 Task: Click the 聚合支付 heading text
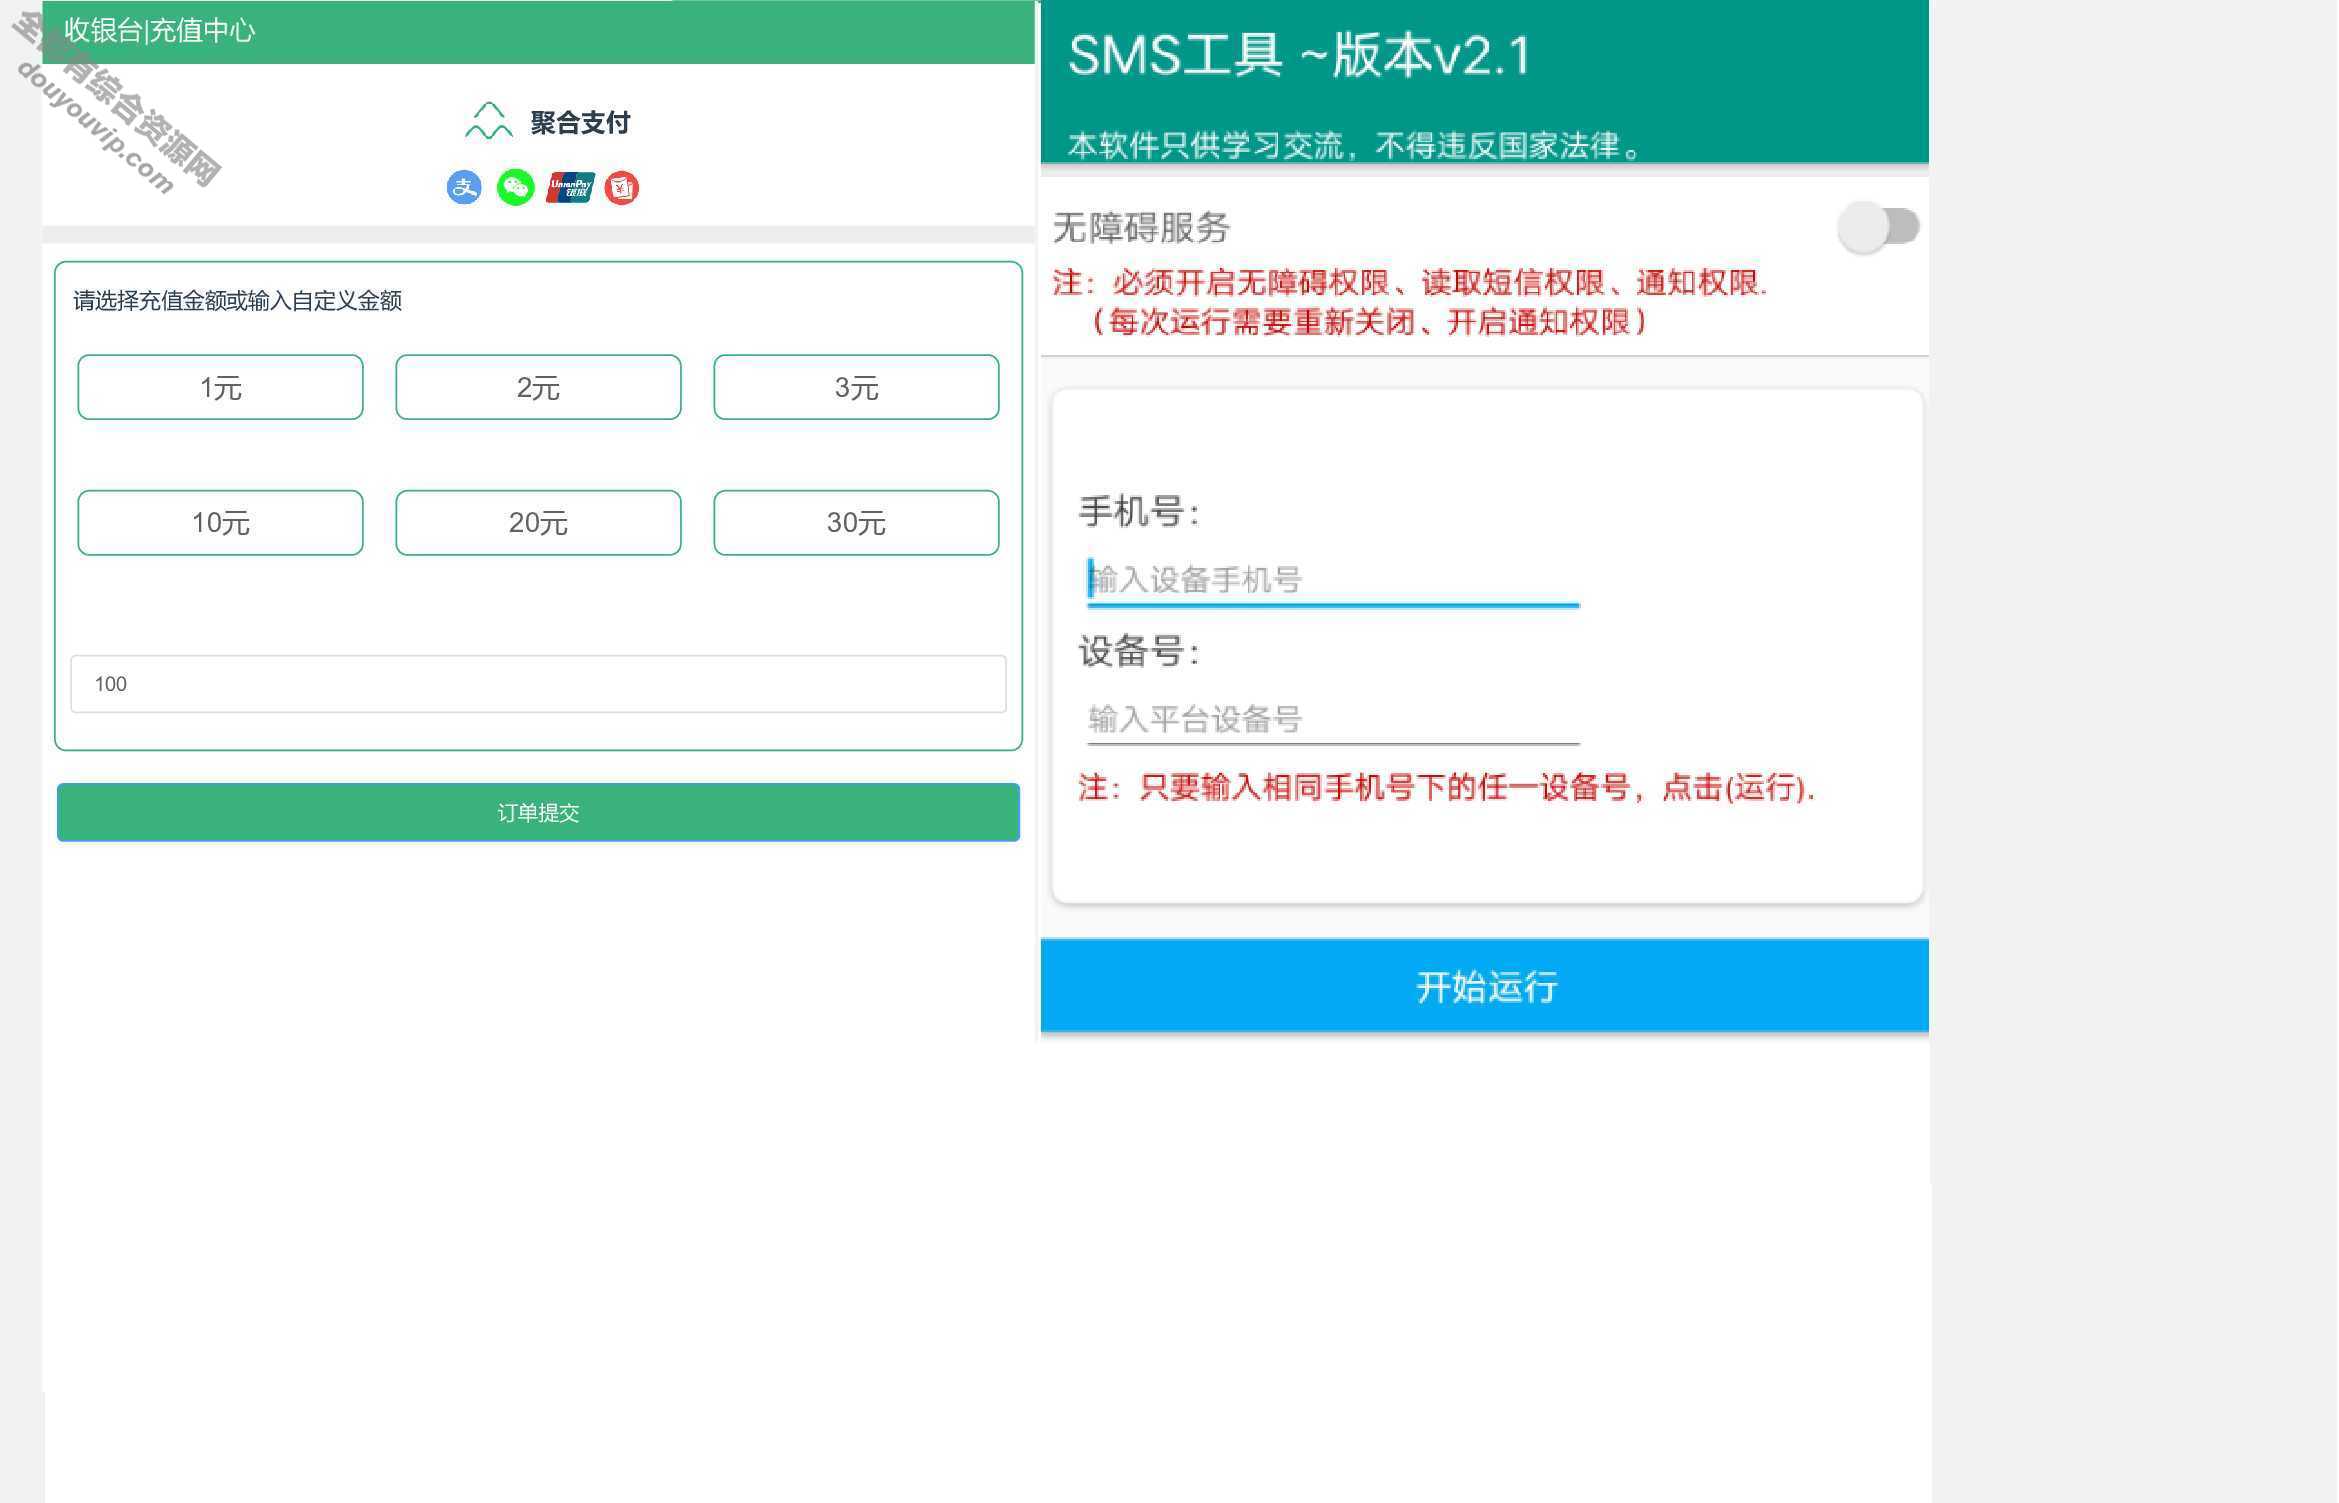(580, 122)
